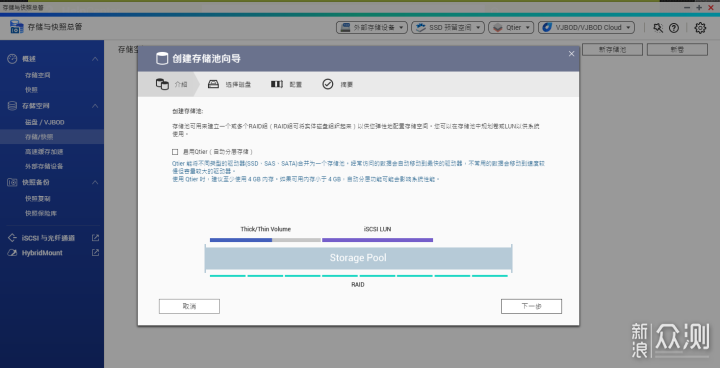Collapse the 快照备份 section using its chevron

(x=95, y=182)
